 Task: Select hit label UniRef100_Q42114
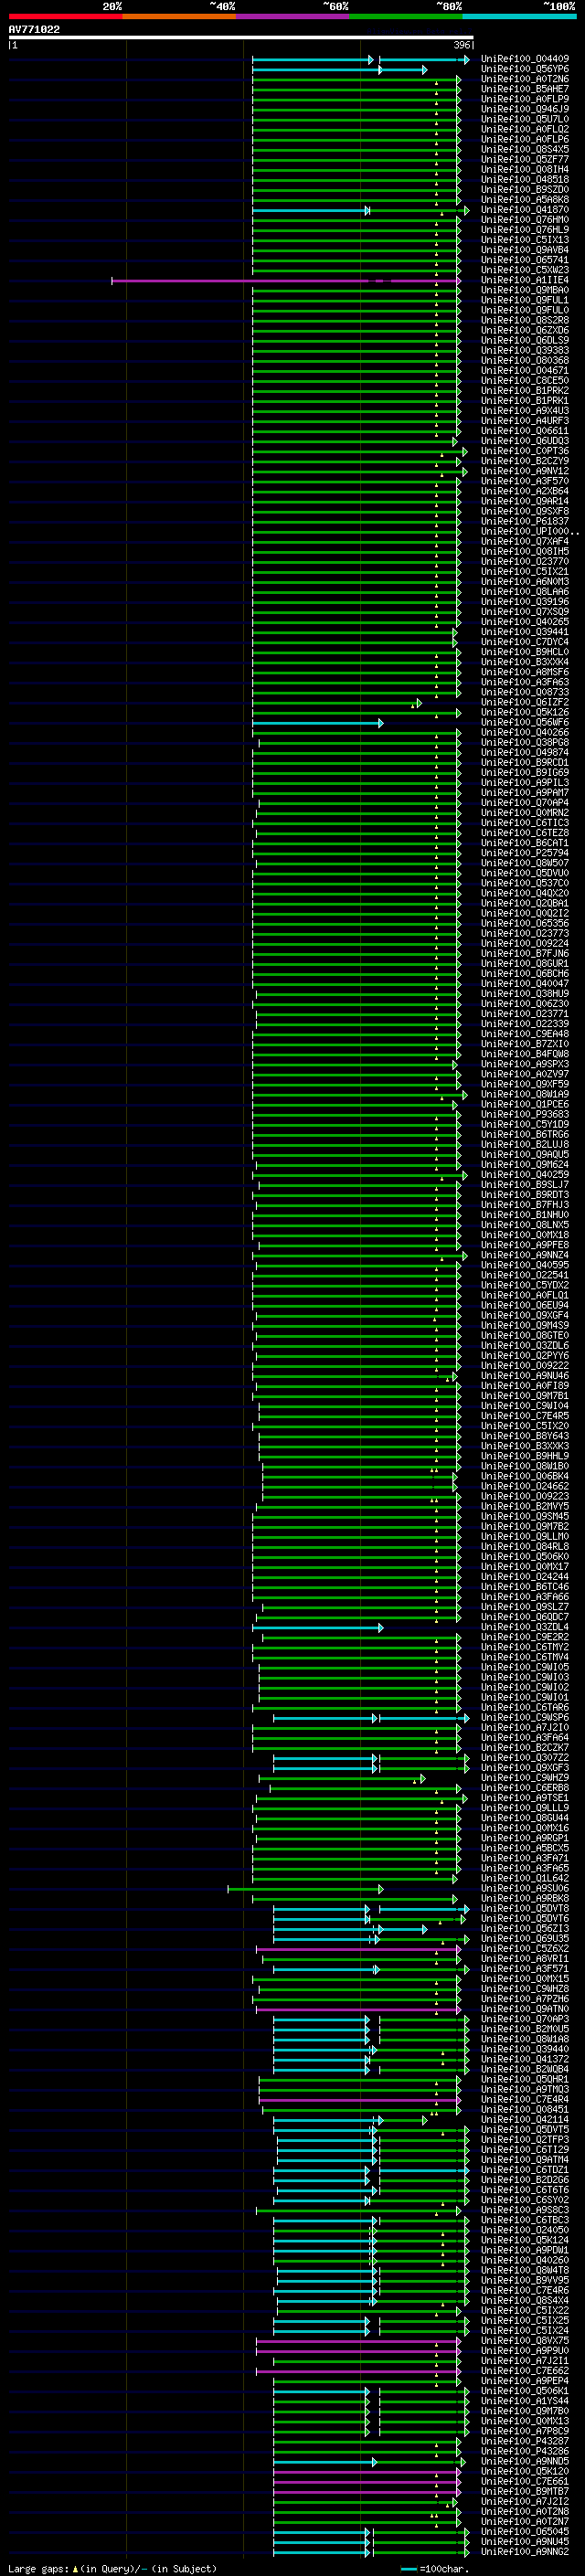click(x=525, y=2119)
